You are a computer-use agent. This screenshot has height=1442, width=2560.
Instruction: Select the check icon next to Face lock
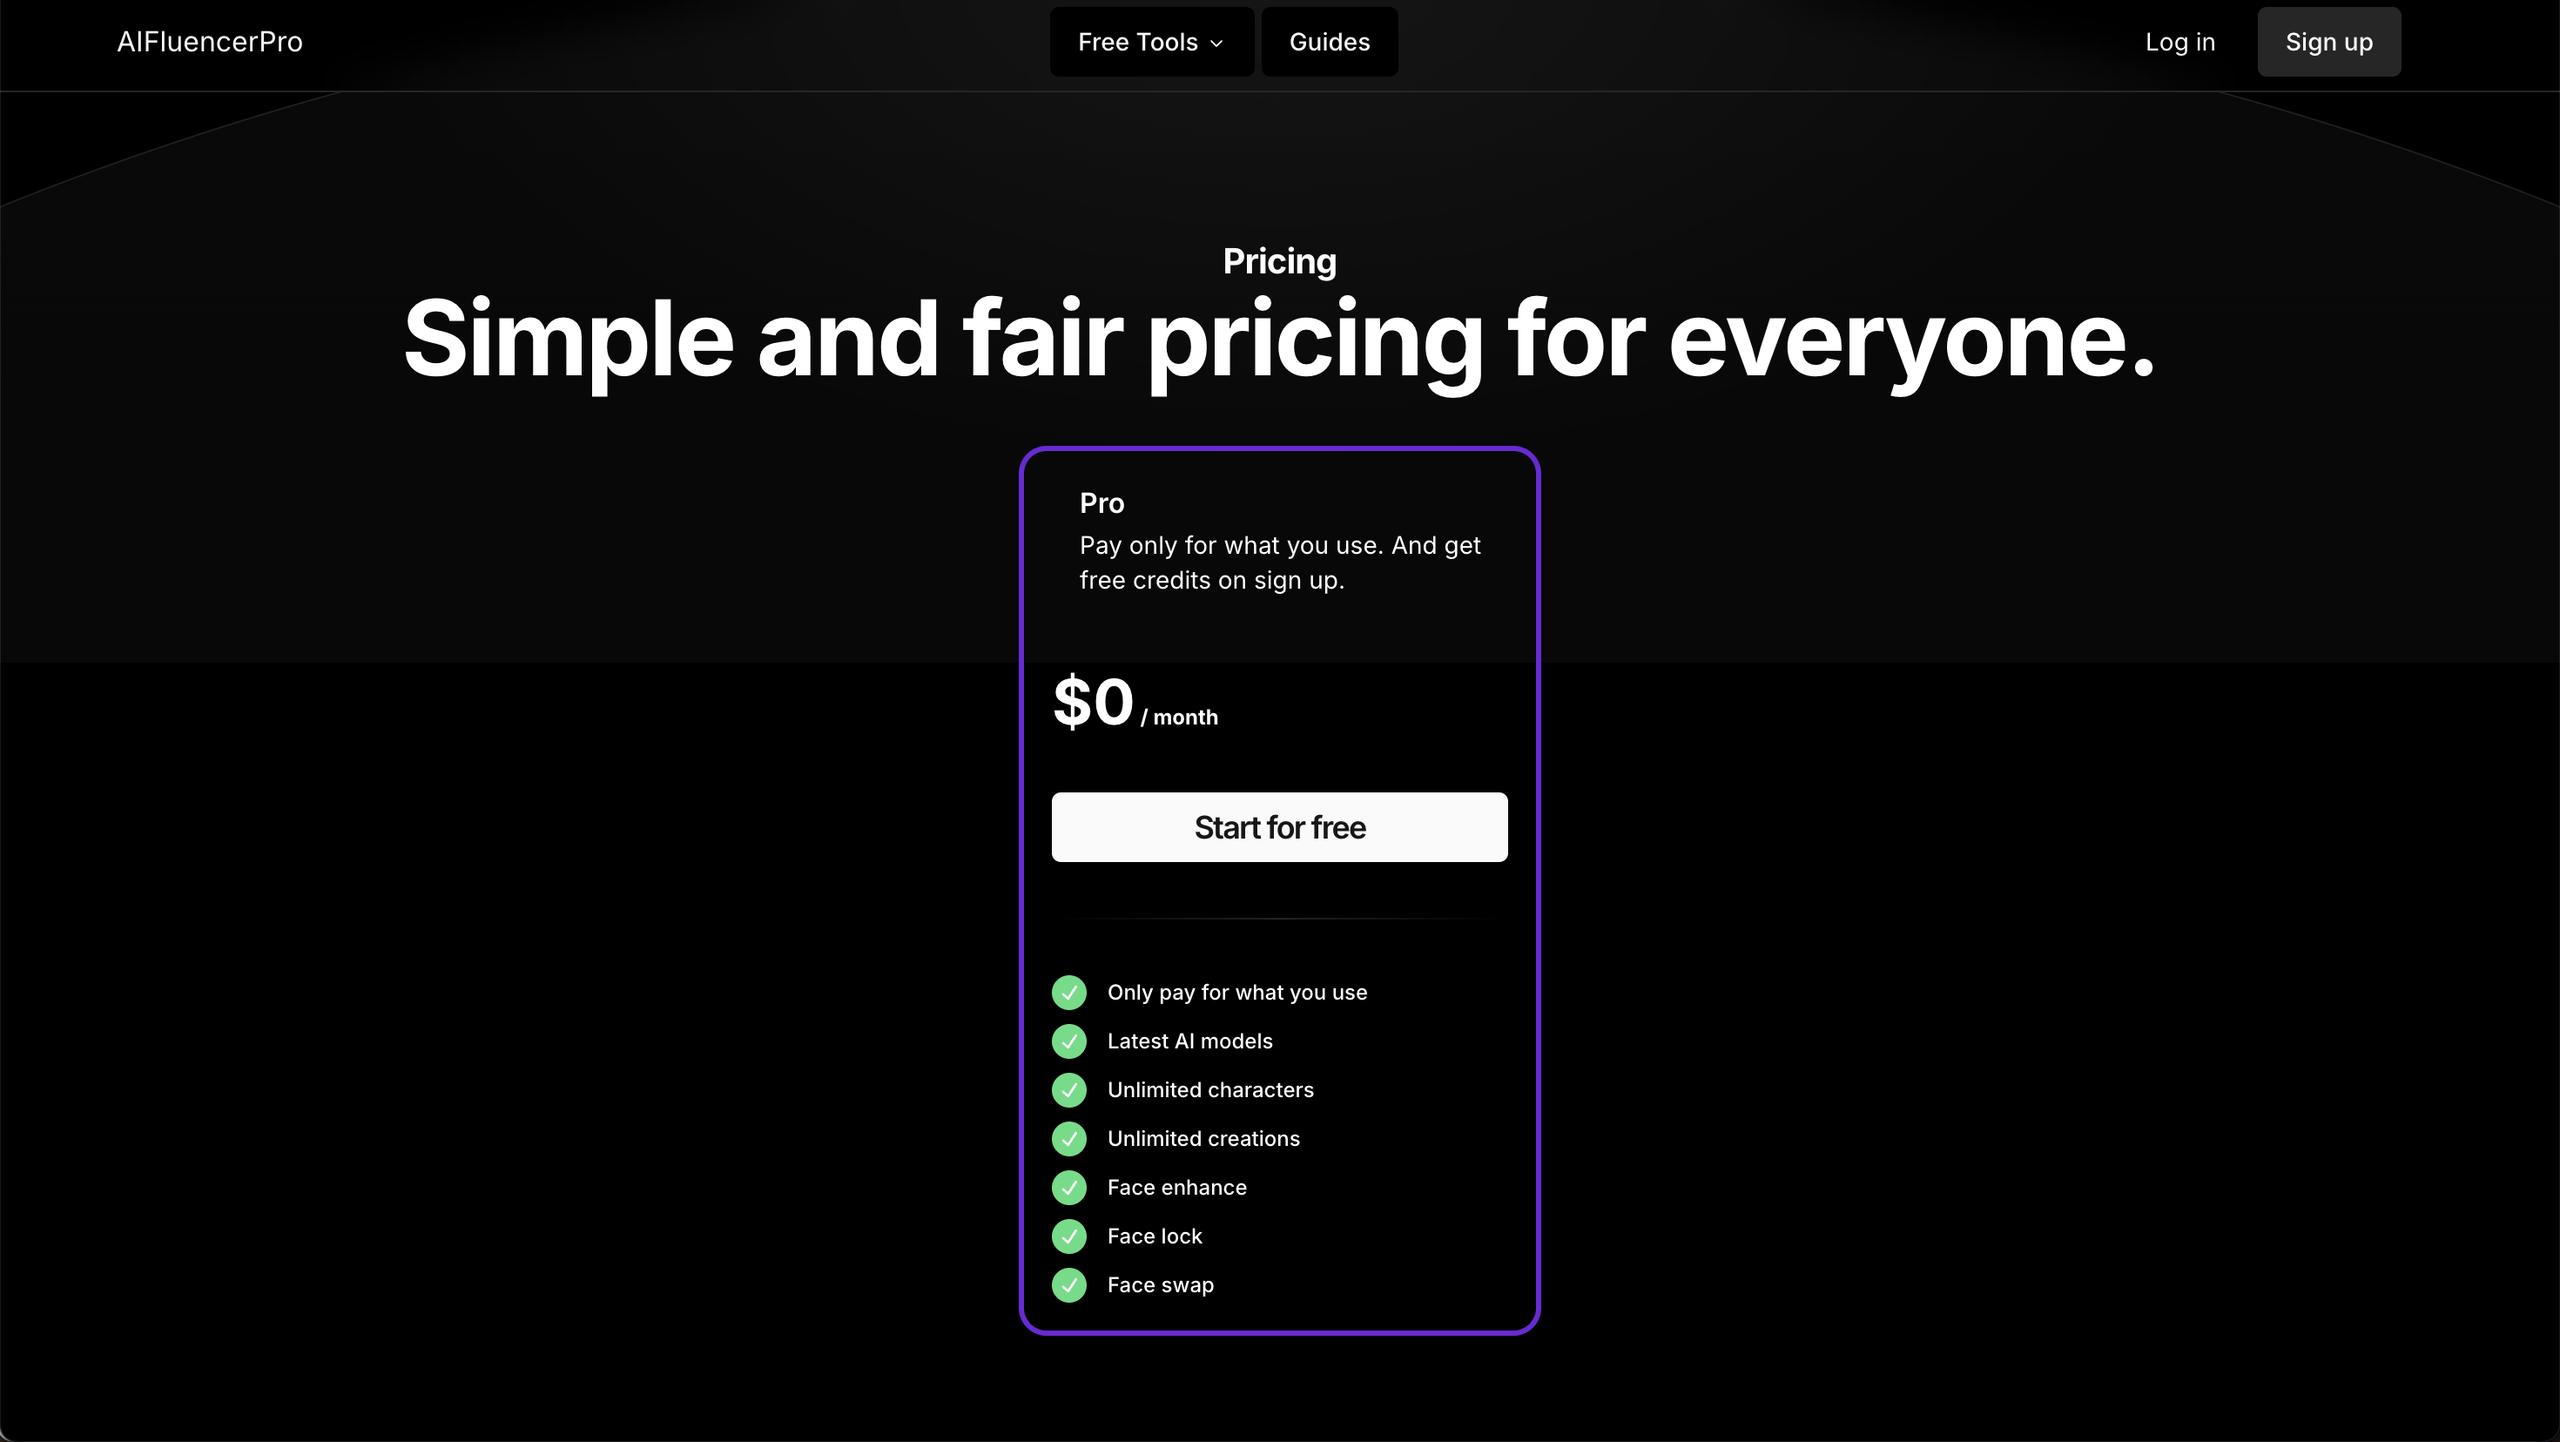point(1069,1236)
